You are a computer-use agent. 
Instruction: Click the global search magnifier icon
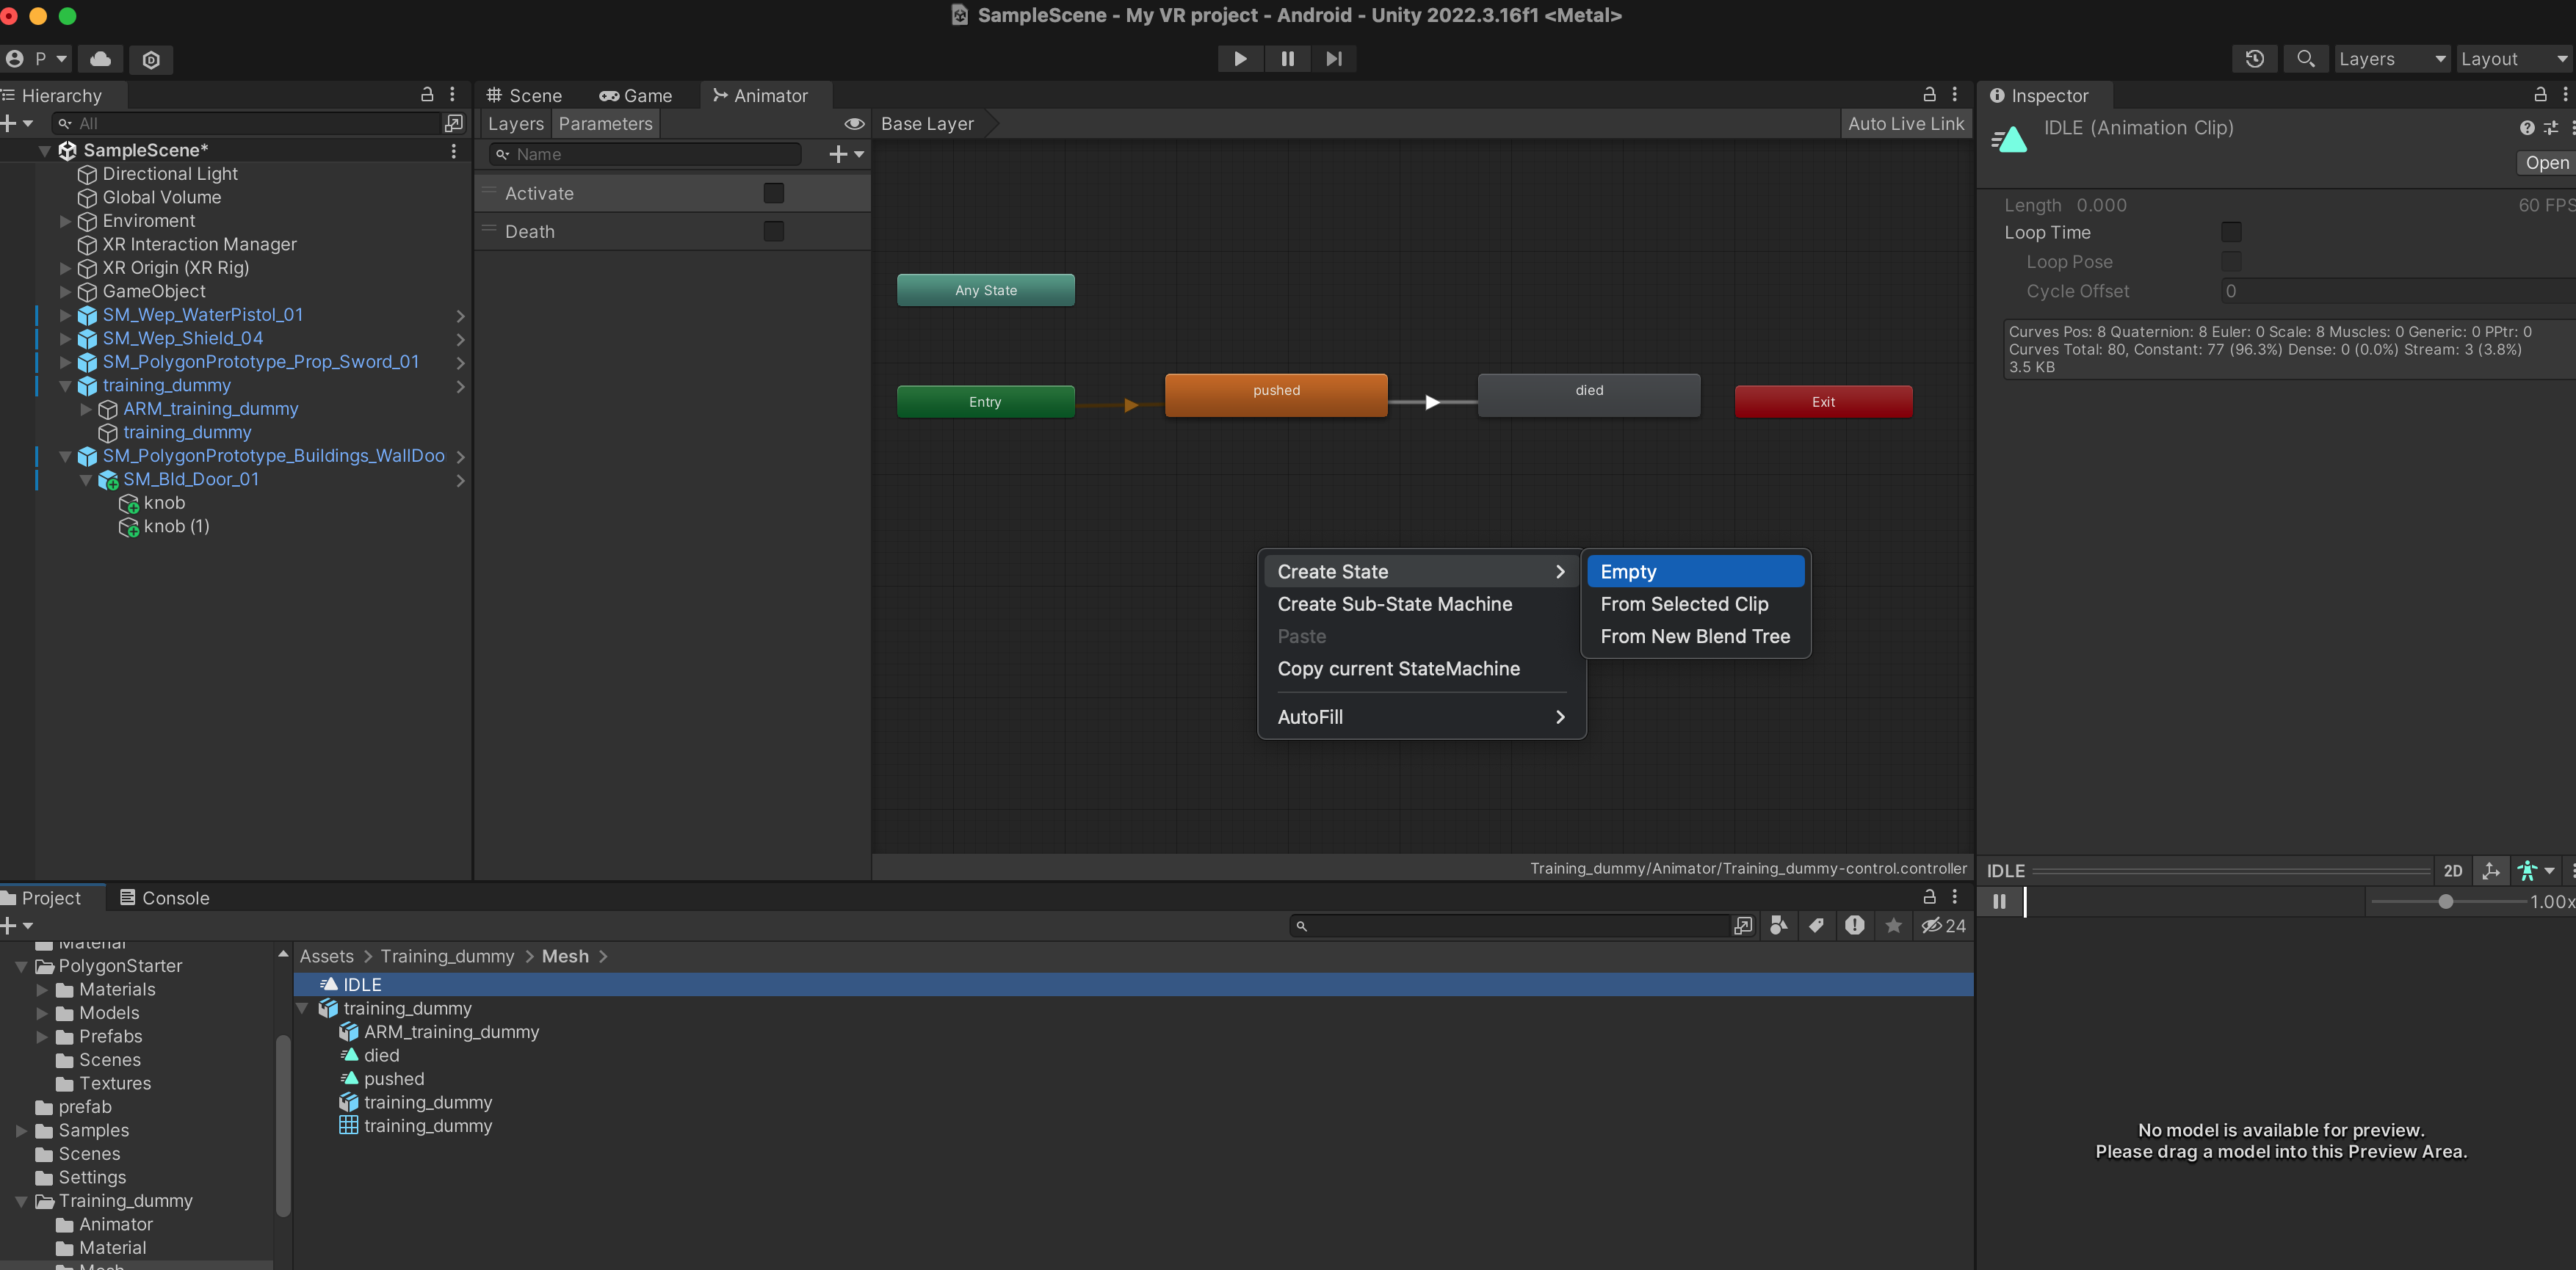2305,59
